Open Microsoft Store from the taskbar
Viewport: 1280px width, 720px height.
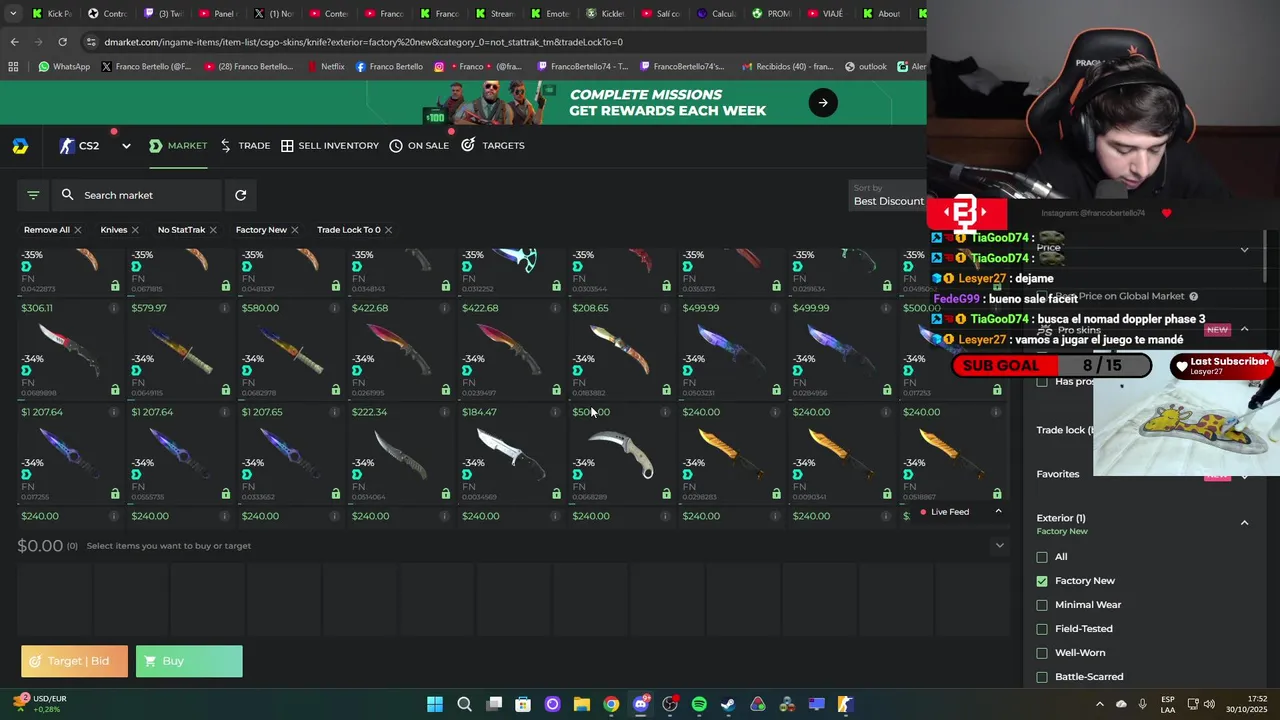coord(523,704)
